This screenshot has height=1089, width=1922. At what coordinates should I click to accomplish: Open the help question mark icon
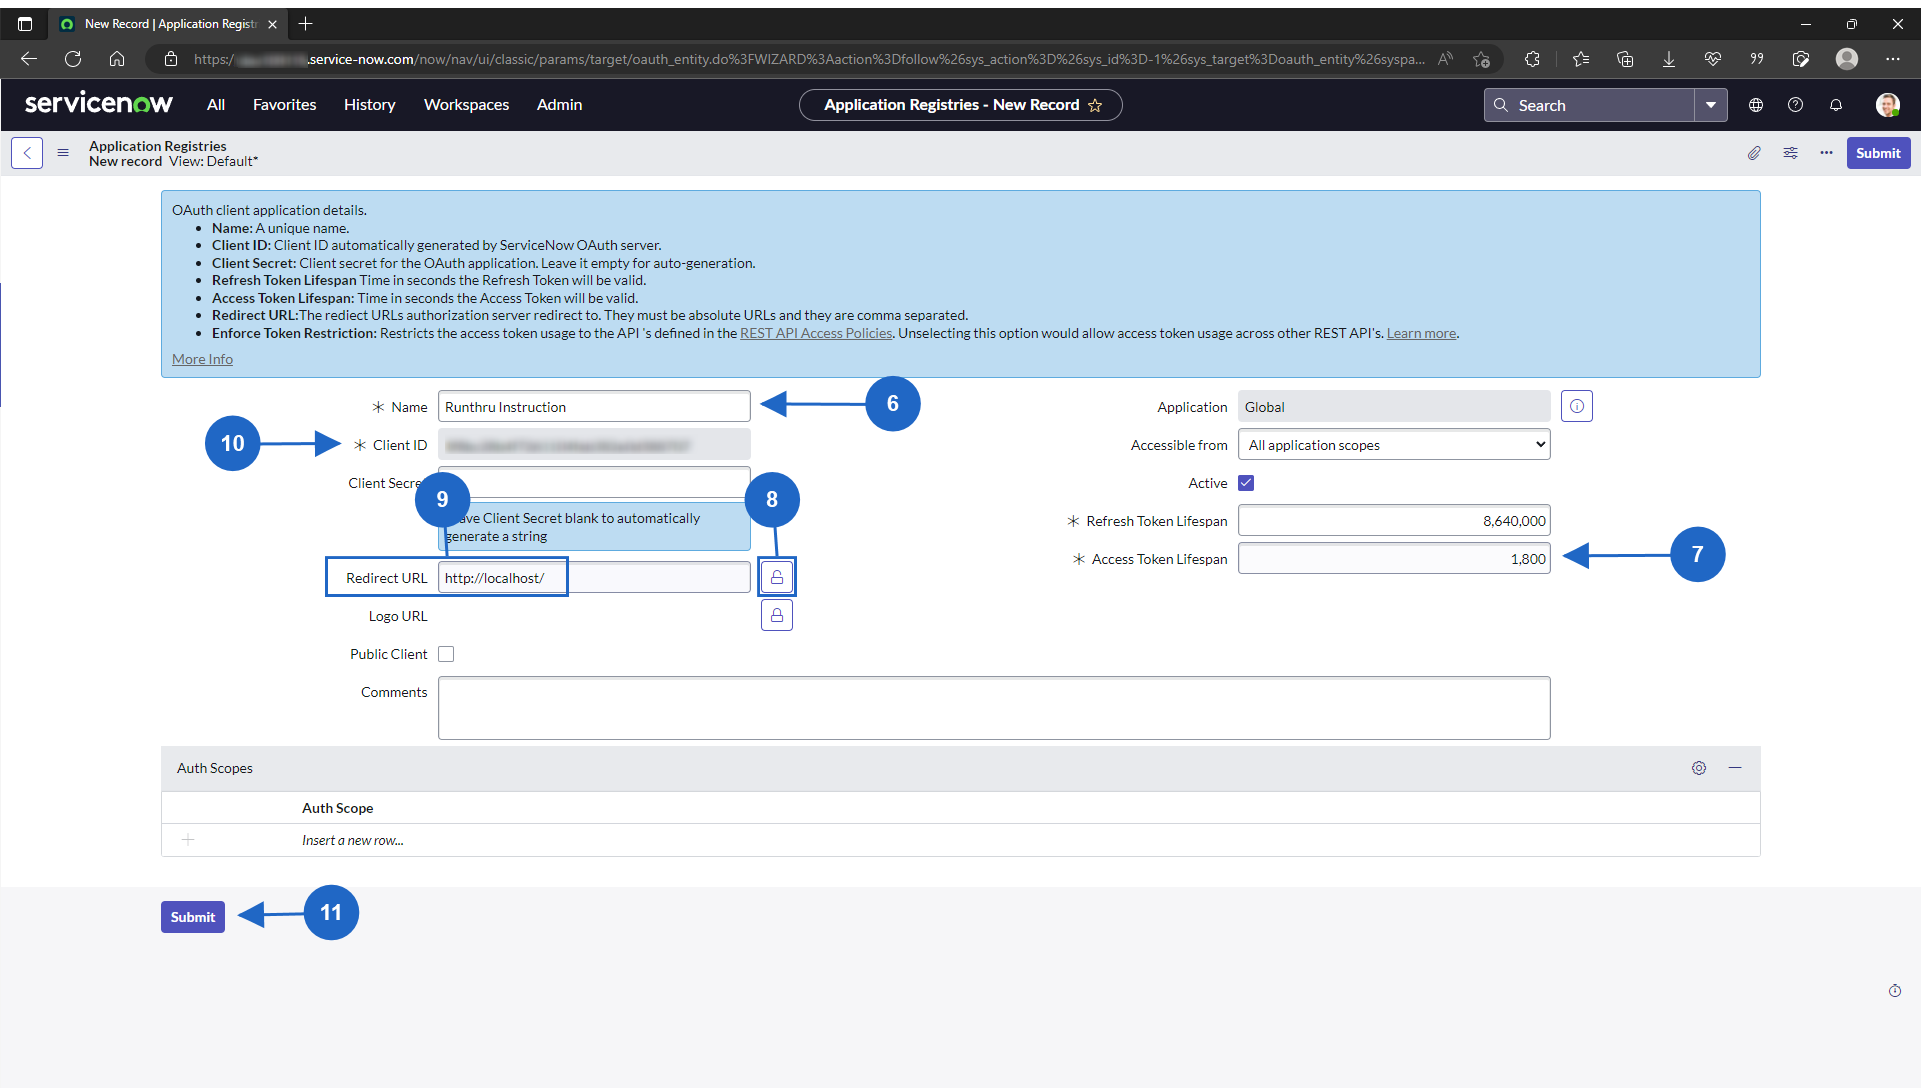click(1796, 105)
